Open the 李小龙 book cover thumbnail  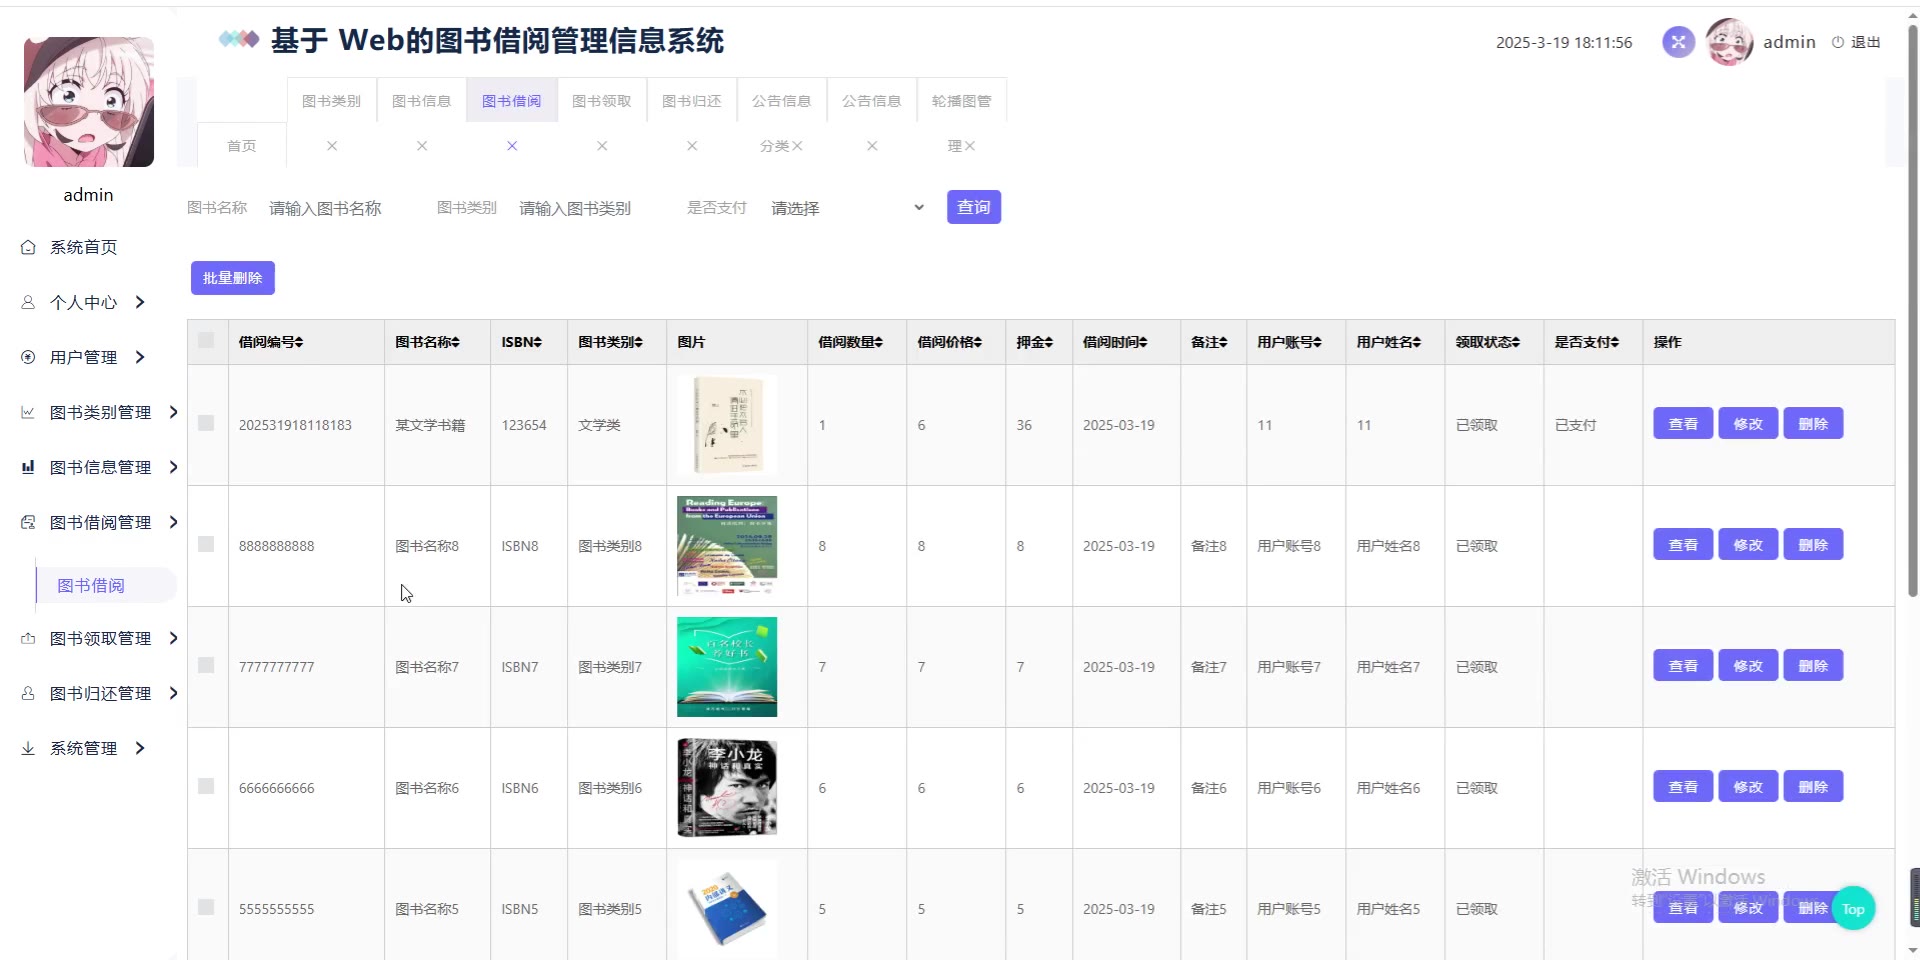[x=726, y=787]
